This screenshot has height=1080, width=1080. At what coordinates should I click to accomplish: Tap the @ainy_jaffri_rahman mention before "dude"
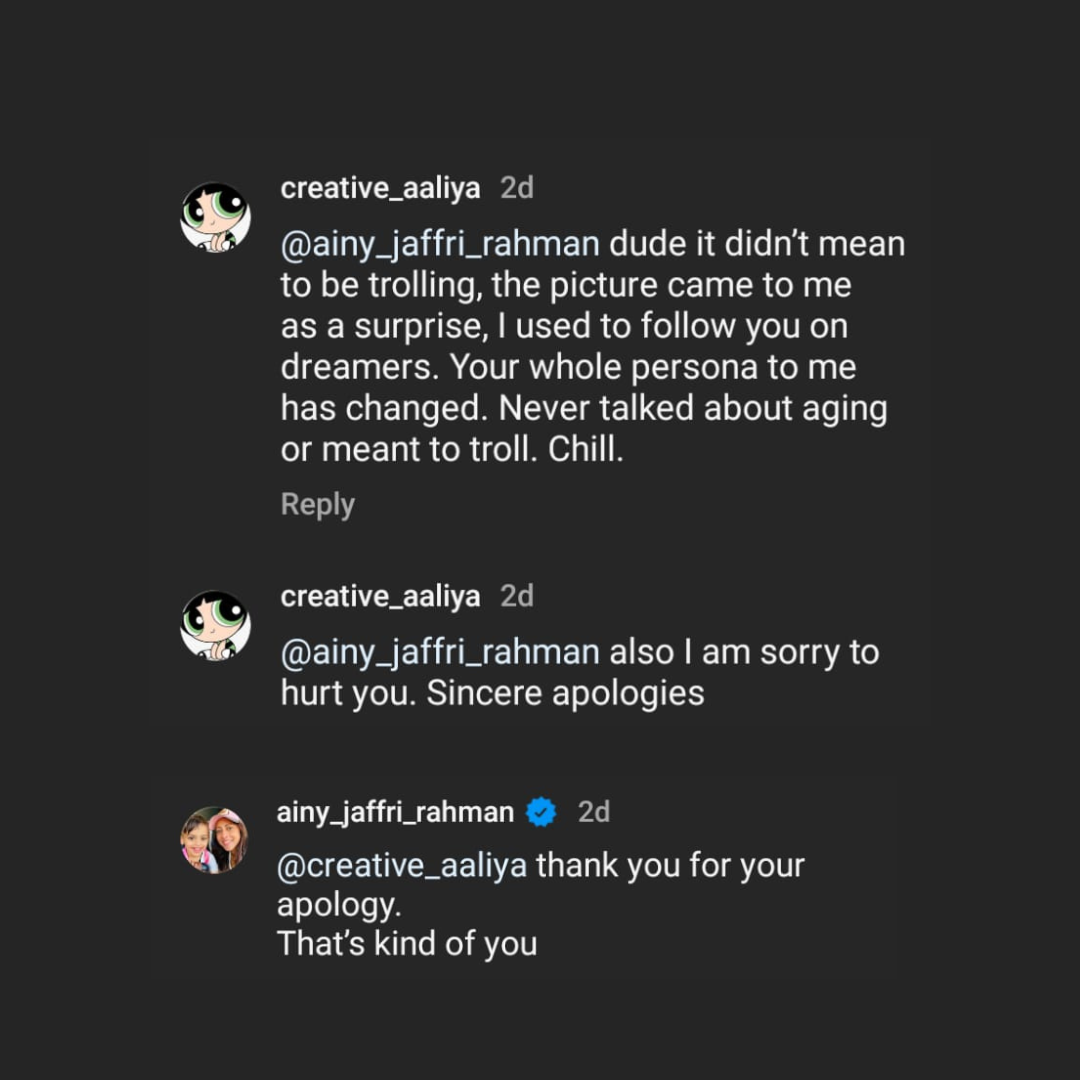tap(440, 244)
